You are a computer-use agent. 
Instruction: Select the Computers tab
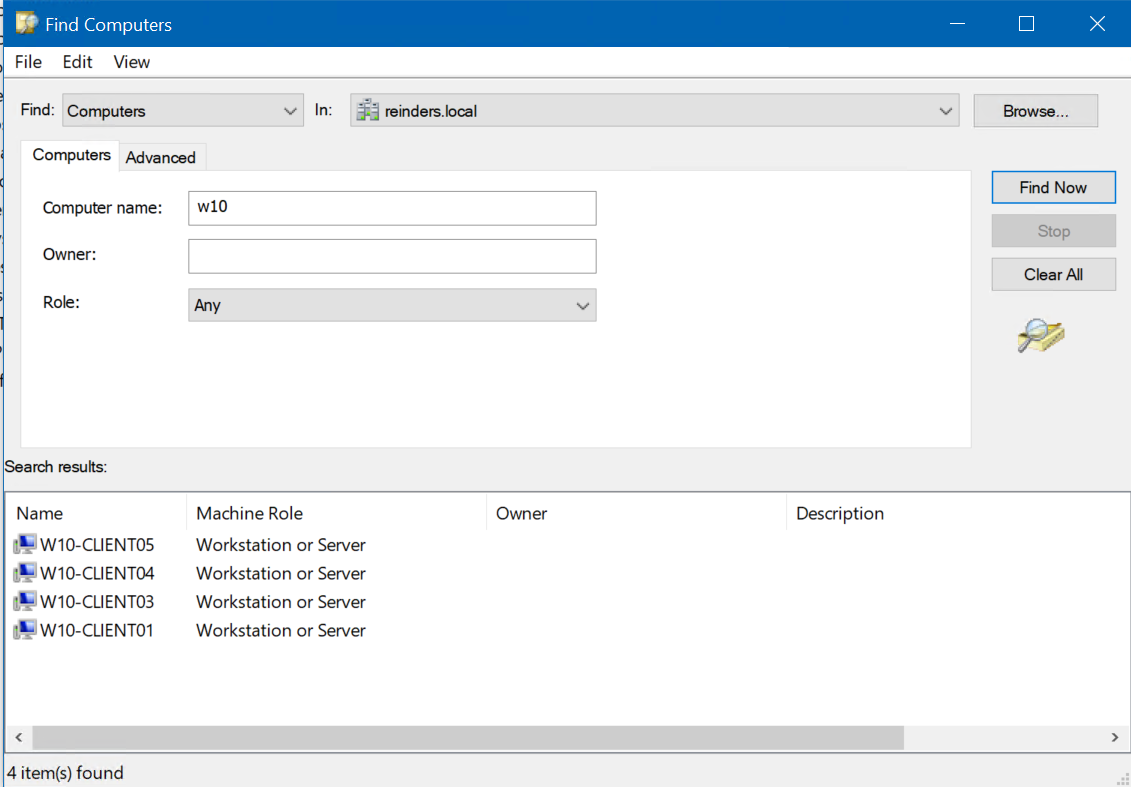(x=71, y=155)
